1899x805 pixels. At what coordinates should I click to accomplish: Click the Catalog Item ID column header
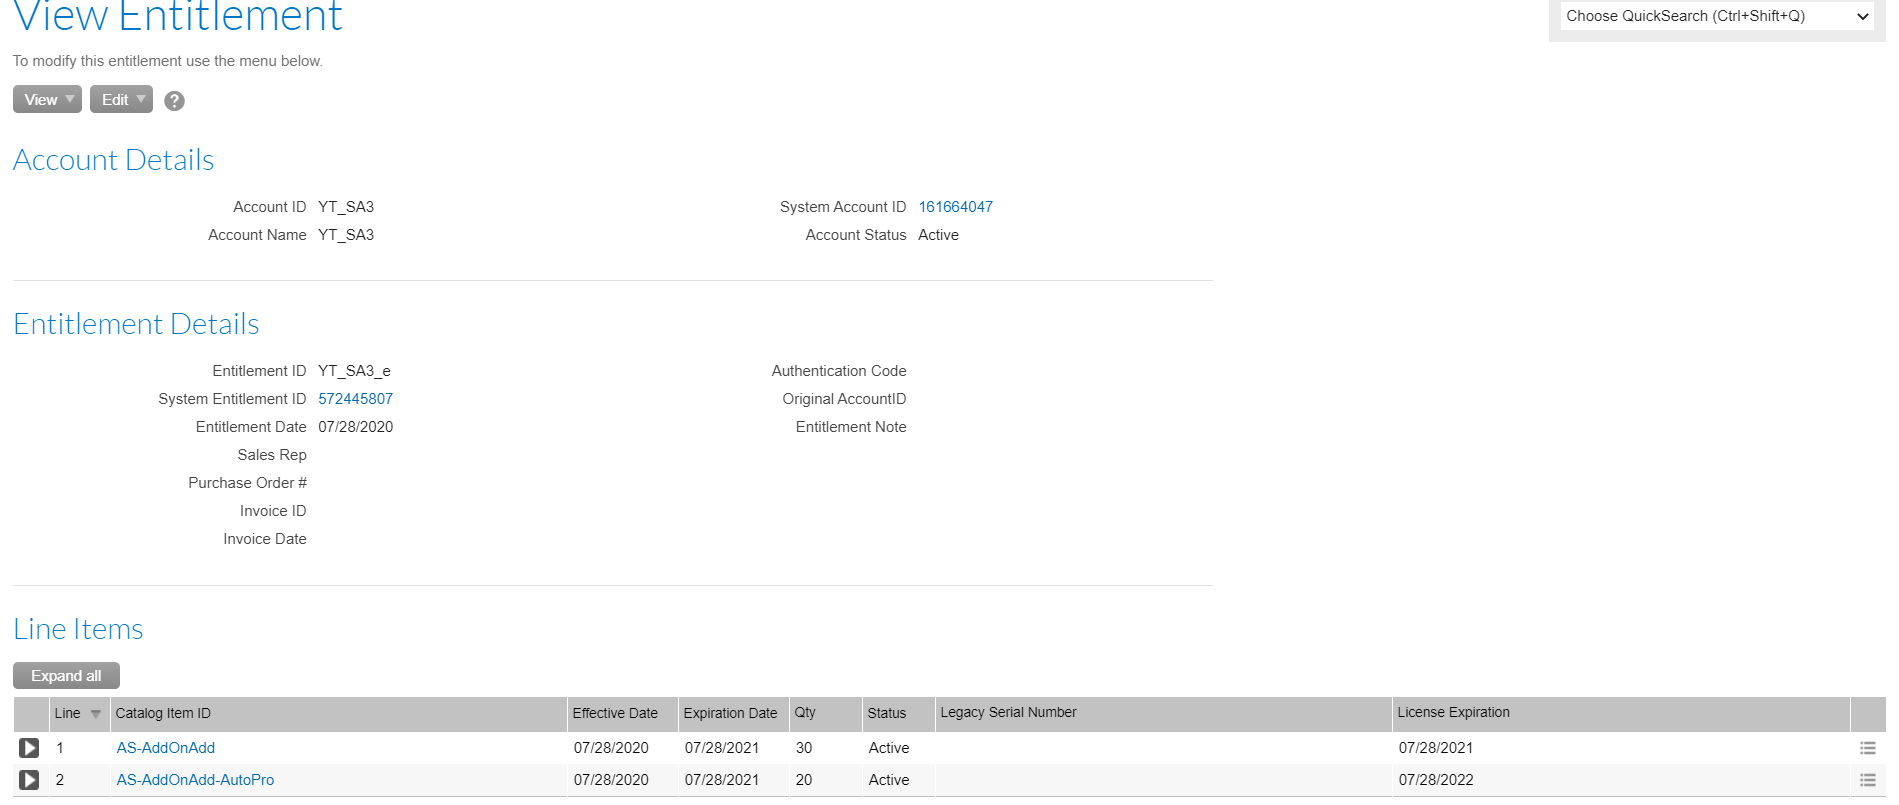(x=338, y=714)
